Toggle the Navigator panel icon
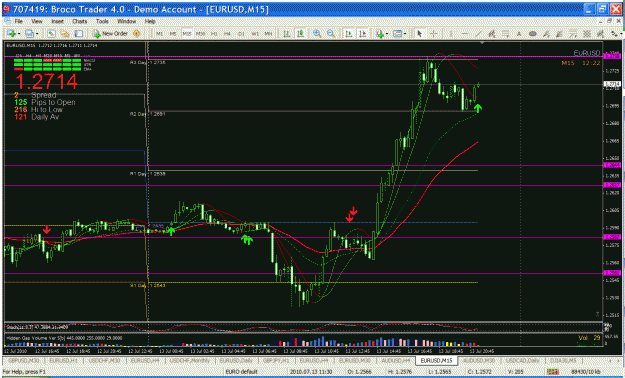The image size is (625, 378). [65, 34]
